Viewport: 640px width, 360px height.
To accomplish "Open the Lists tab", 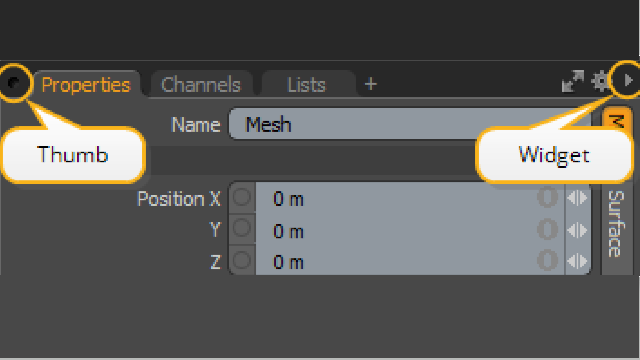I will click(307, 84).
